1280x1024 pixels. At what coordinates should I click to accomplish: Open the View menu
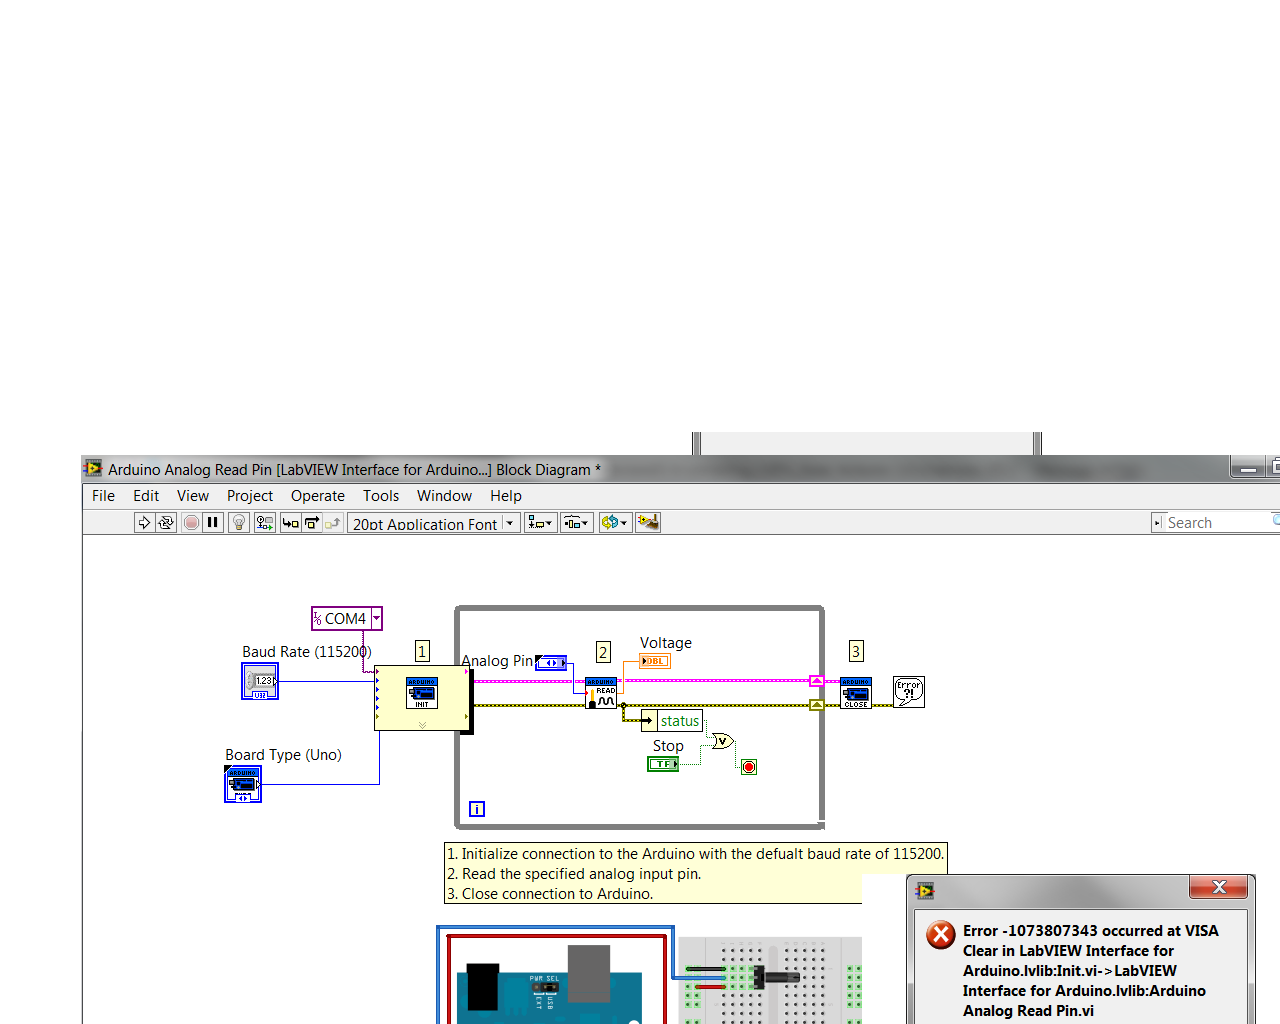(193, 496)
